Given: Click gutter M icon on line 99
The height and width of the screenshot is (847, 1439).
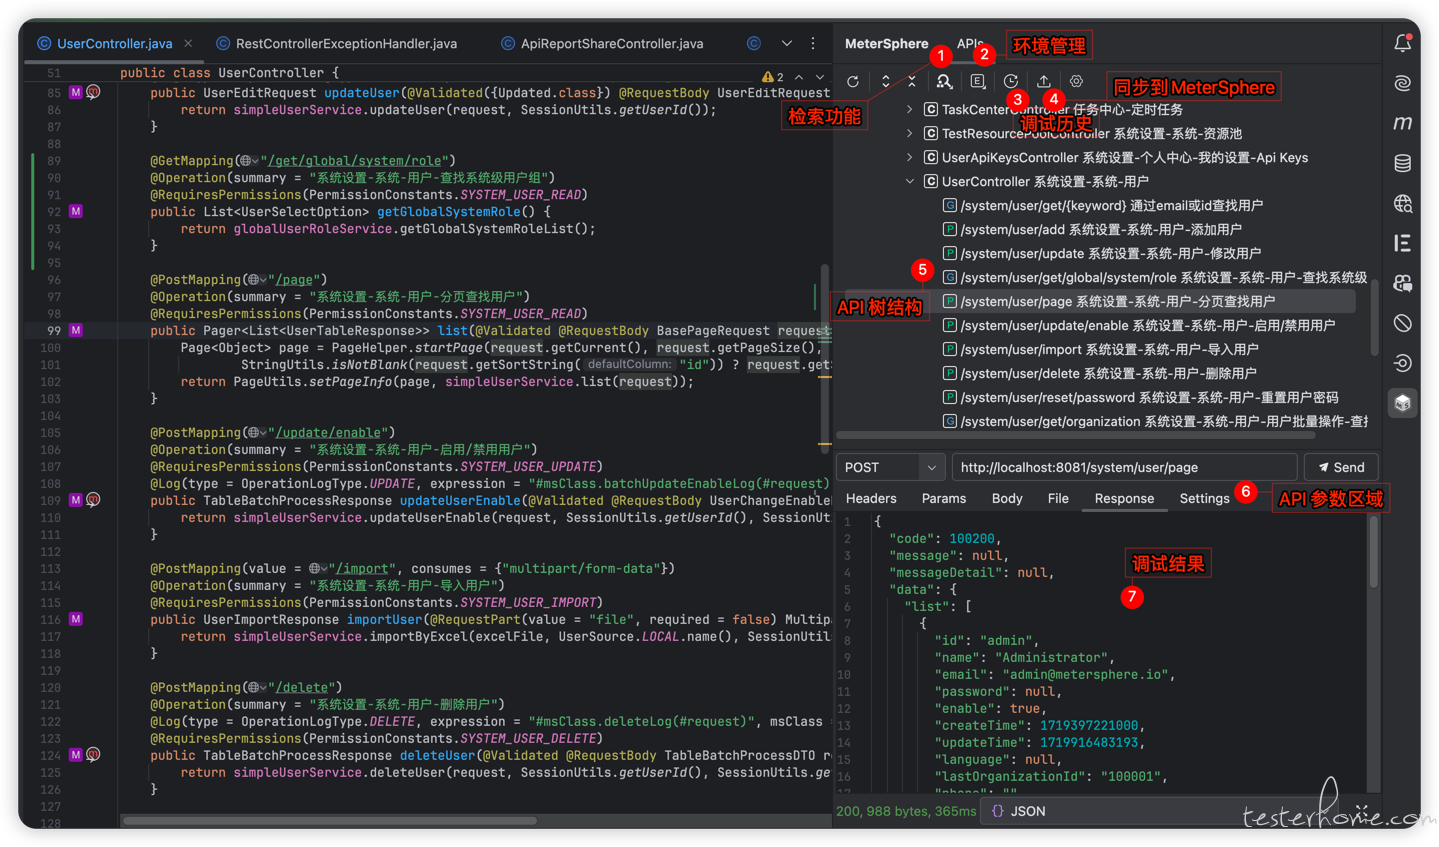Looking at the screenshot, I should point(76,330).
